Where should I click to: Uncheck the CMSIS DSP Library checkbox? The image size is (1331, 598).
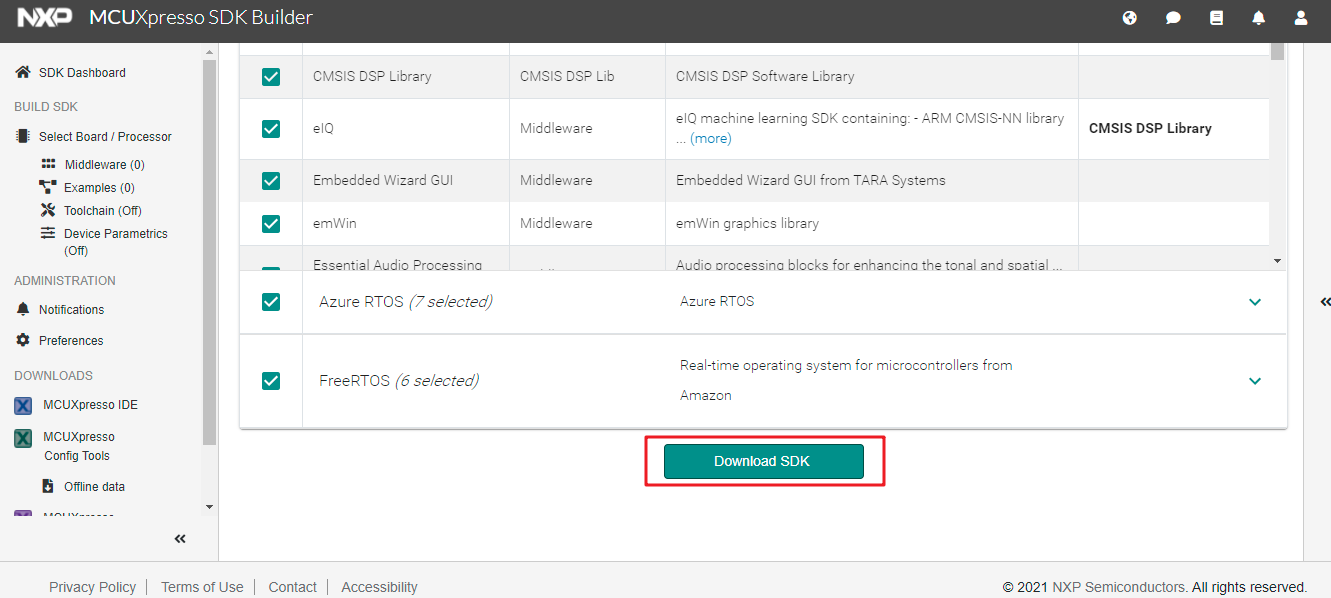click(271, 76)
